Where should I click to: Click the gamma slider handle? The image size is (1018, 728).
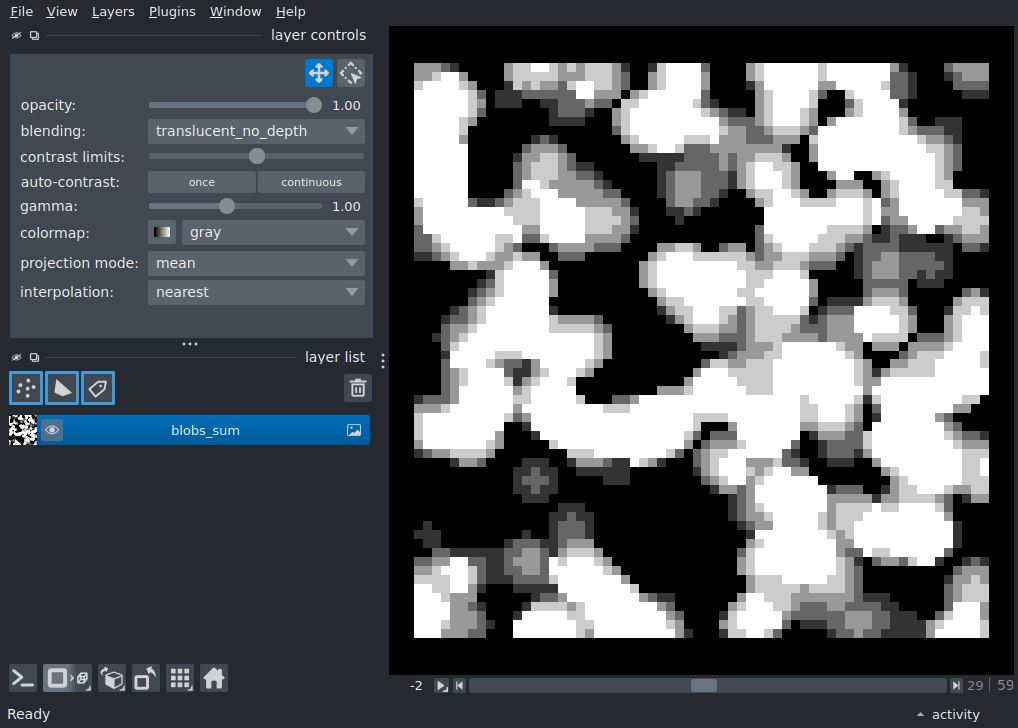click(227, 206)
